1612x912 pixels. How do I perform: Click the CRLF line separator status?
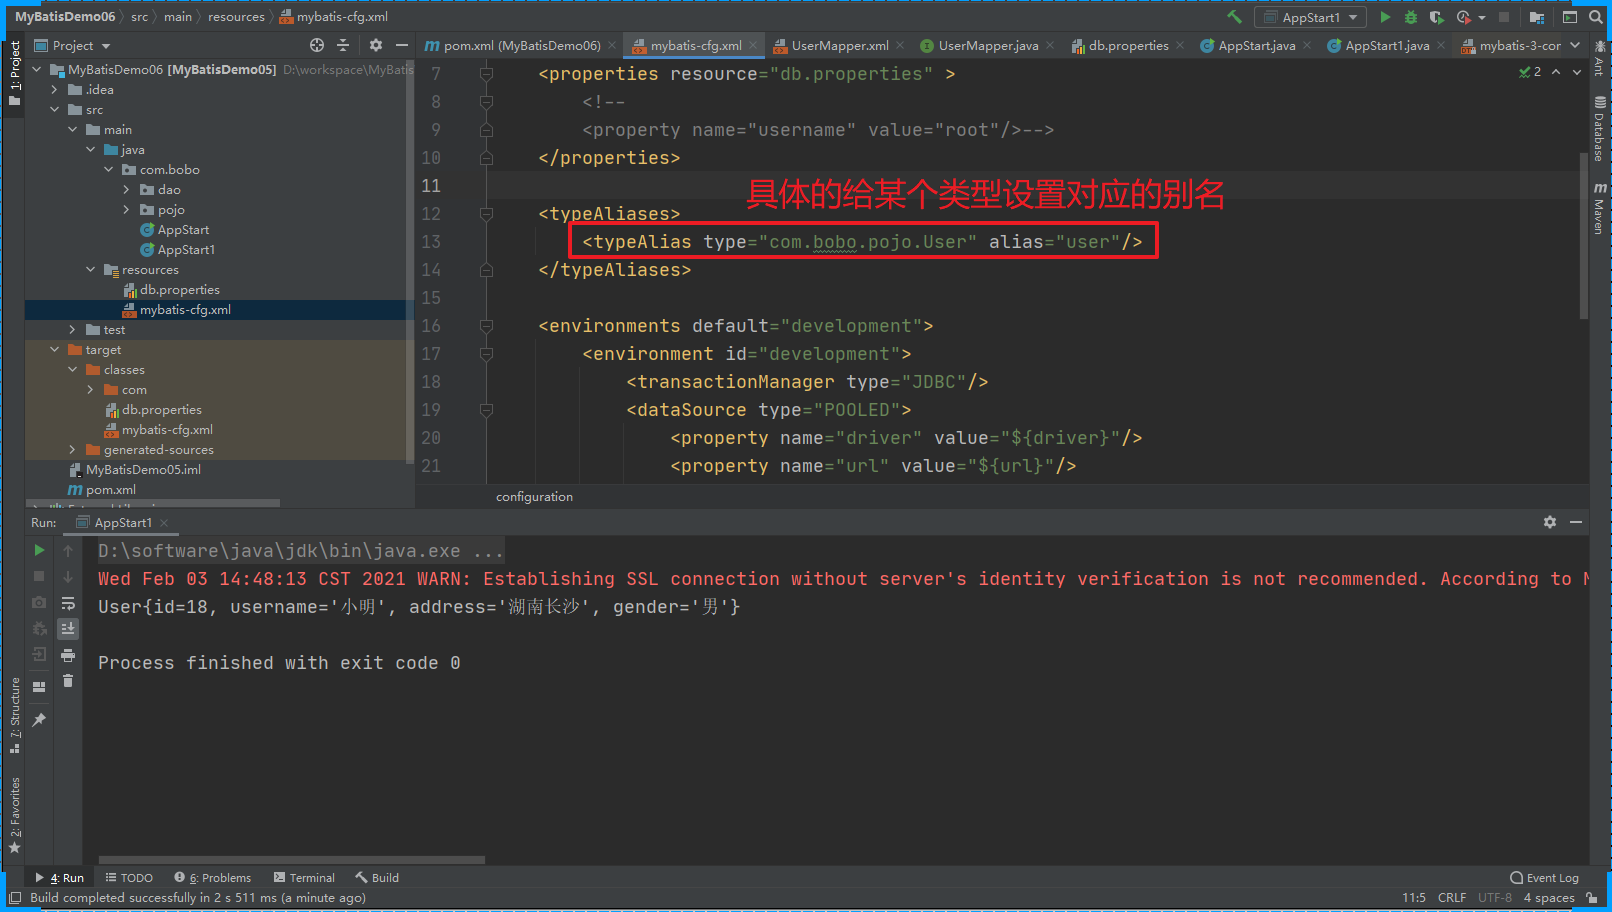1451,897
